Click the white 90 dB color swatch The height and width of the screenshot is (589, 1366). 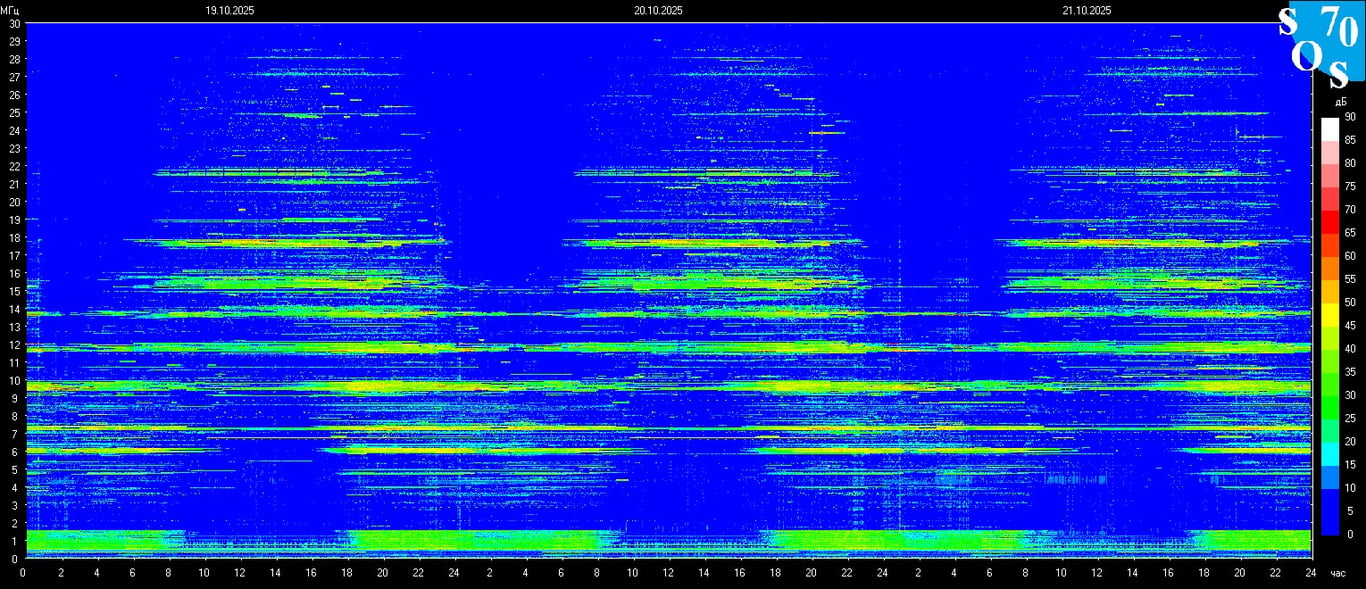click(x=1329, y=128)
